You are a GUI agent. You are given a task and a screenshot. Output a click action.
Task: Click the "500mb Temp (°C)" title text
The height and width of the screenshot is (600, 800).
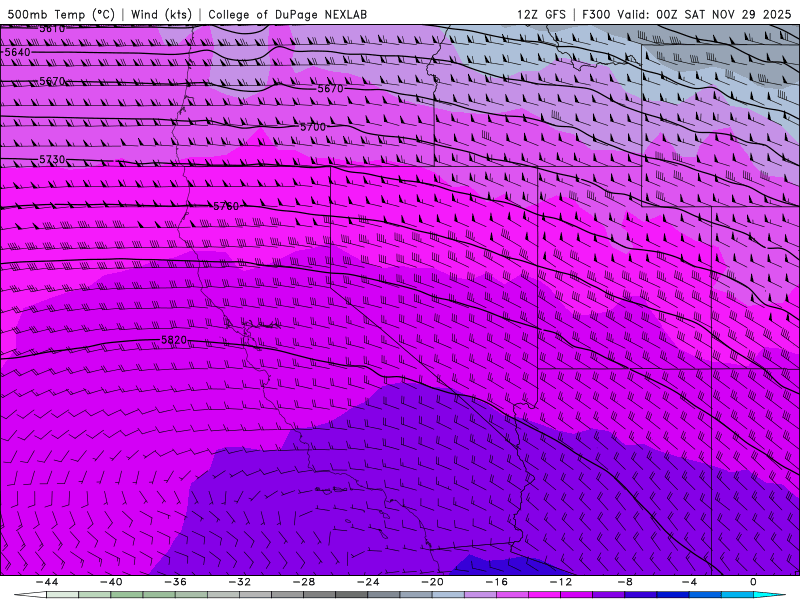coord(61,14)
